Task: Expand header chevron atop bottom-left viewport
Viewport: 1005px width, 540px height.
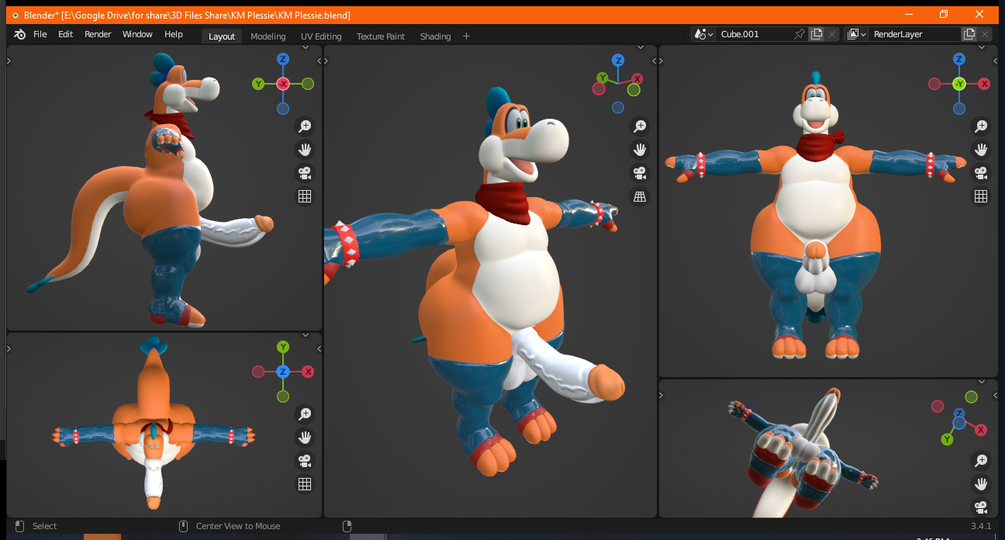Action: (305, 335)
